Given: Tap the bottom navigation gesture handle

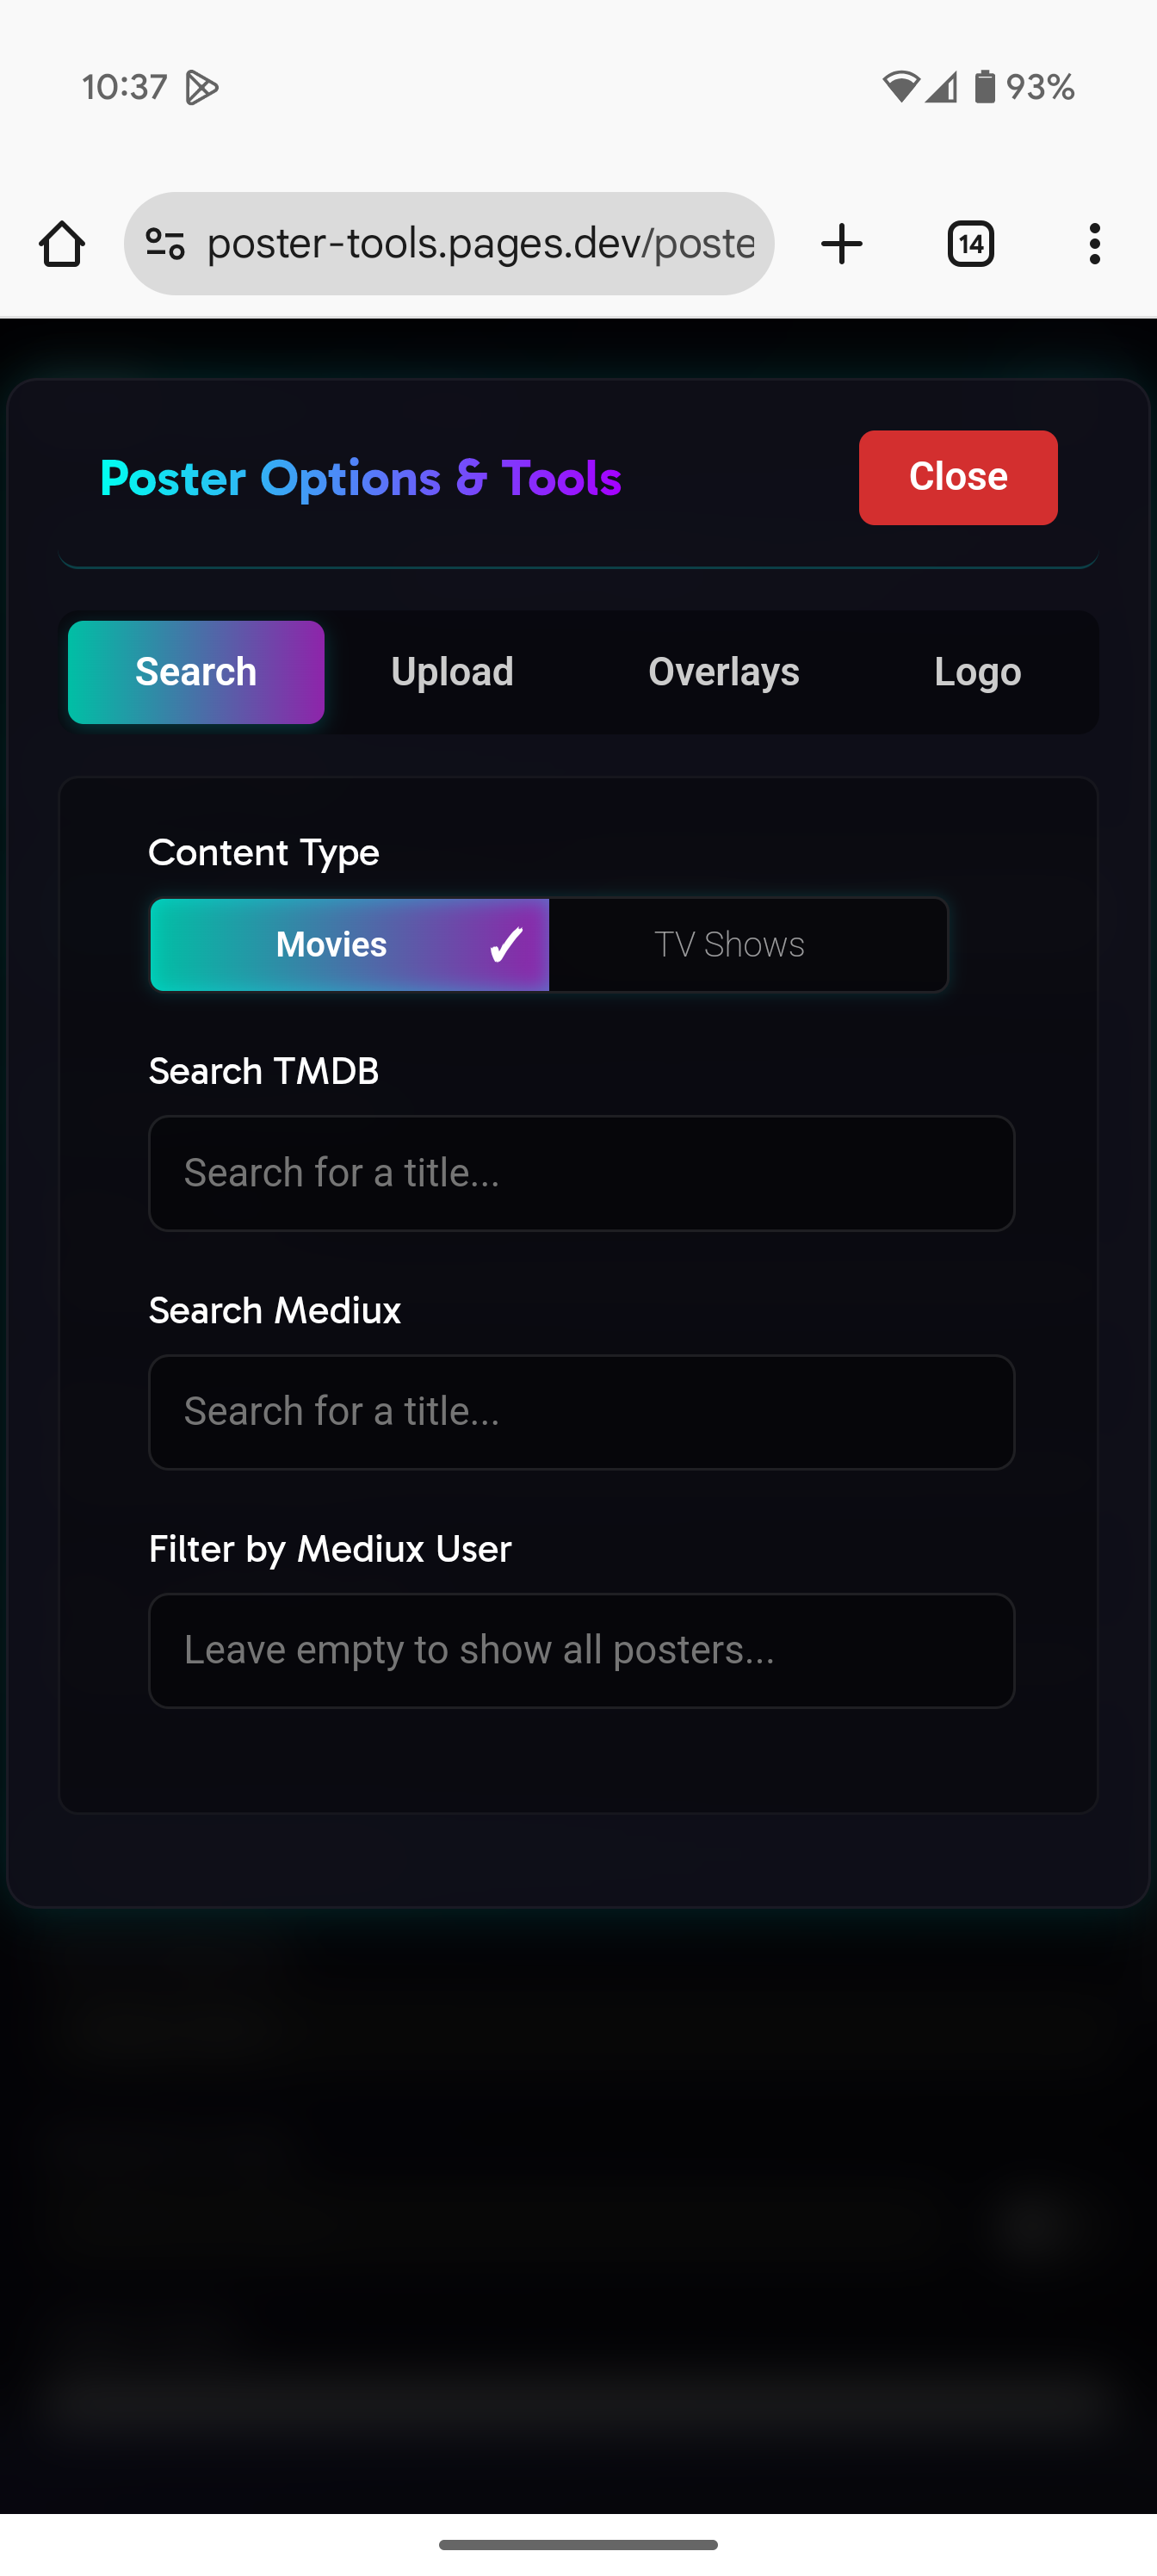Looking at the screenshot, I should pyautogui.click(x=578, y=2544).
